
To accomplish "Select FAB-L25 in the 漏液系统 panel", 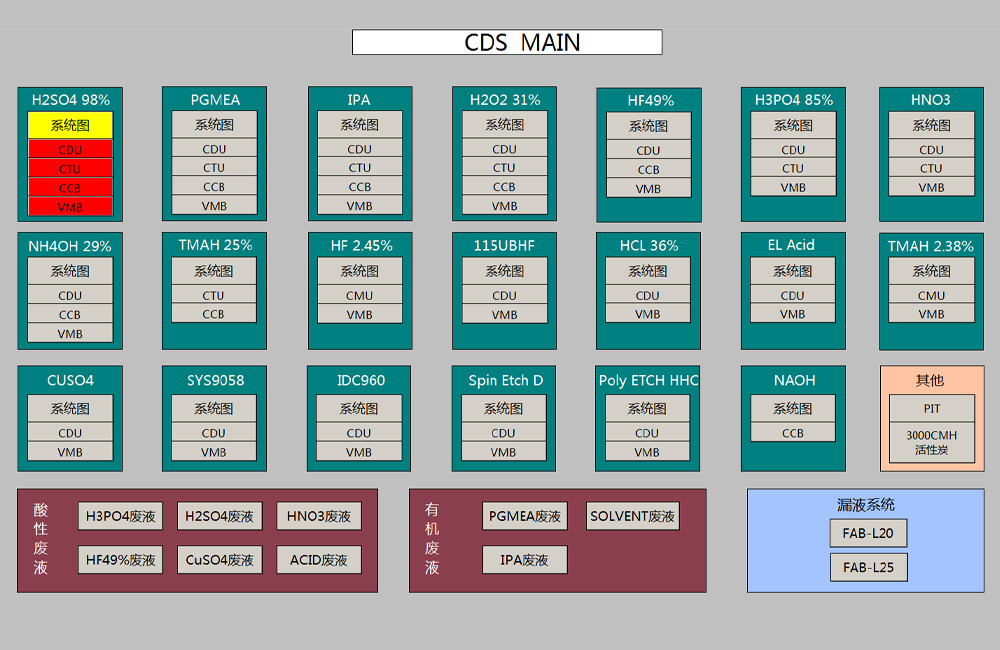I will (868, 567).
